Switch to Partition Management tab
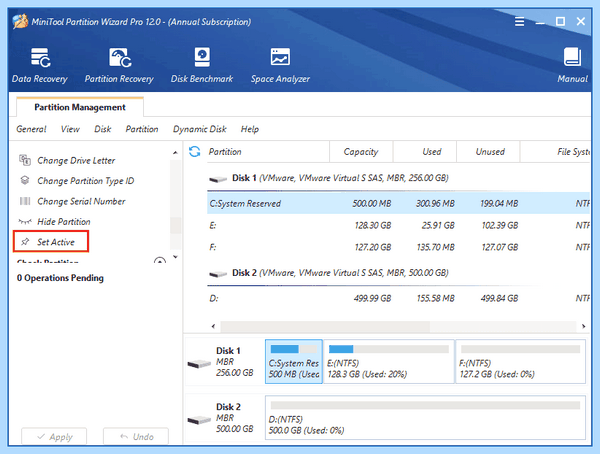The height and width of the screenshot is (454, 600). (80, 107)
